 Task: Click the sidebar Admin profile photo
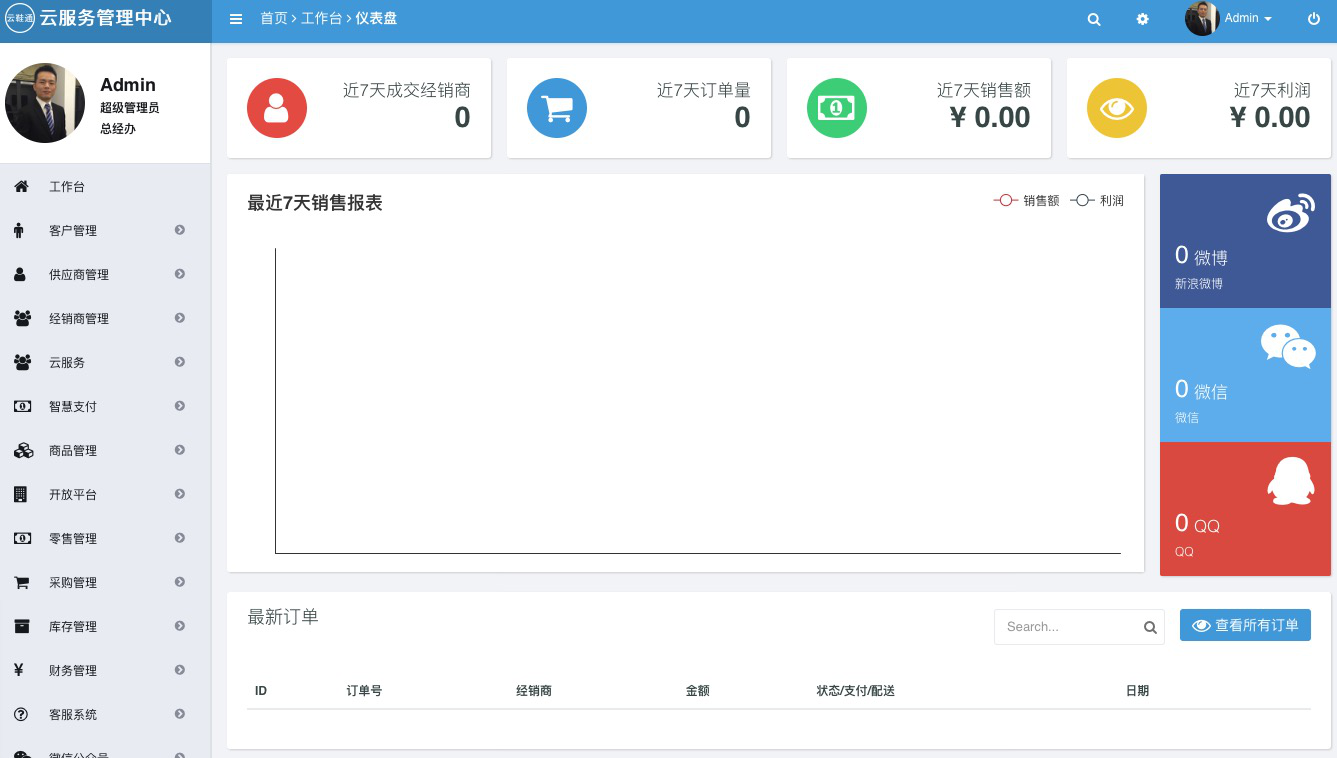[45, 103]
